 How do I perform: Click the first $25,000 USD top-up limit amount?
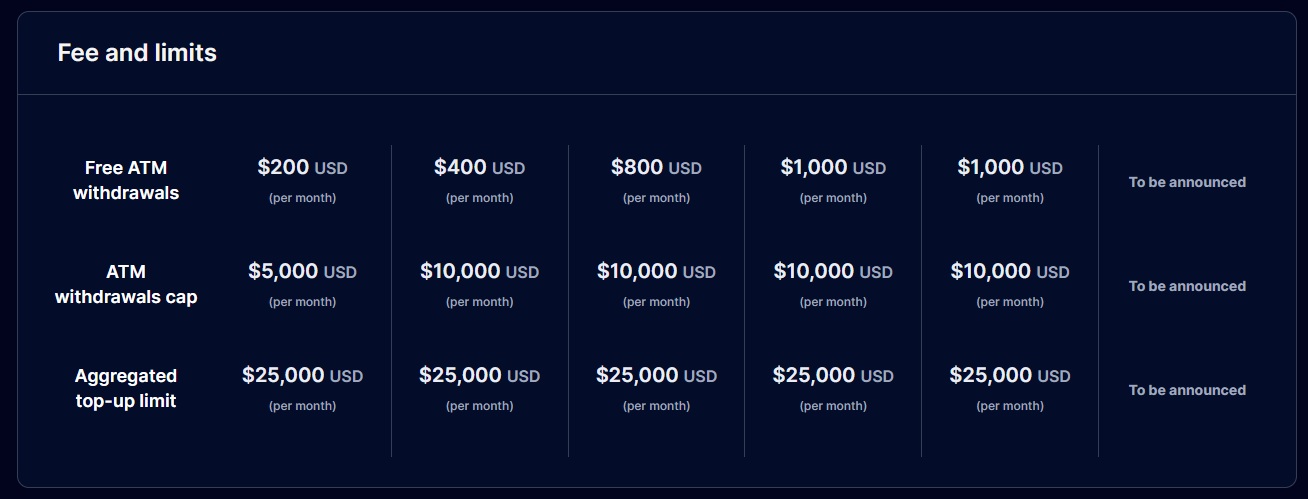pyautogui.click(x=302, y=375)
